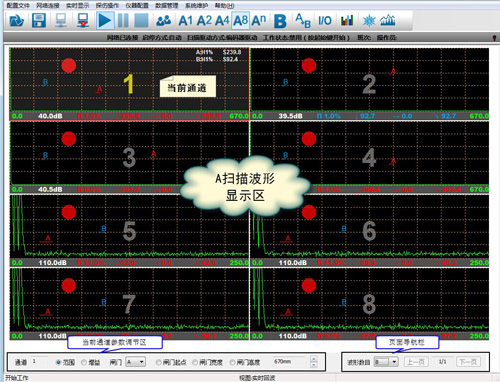This screenshot has width=500, height=382.
Task: Click the blue Play start button
Action: (105, 21)
